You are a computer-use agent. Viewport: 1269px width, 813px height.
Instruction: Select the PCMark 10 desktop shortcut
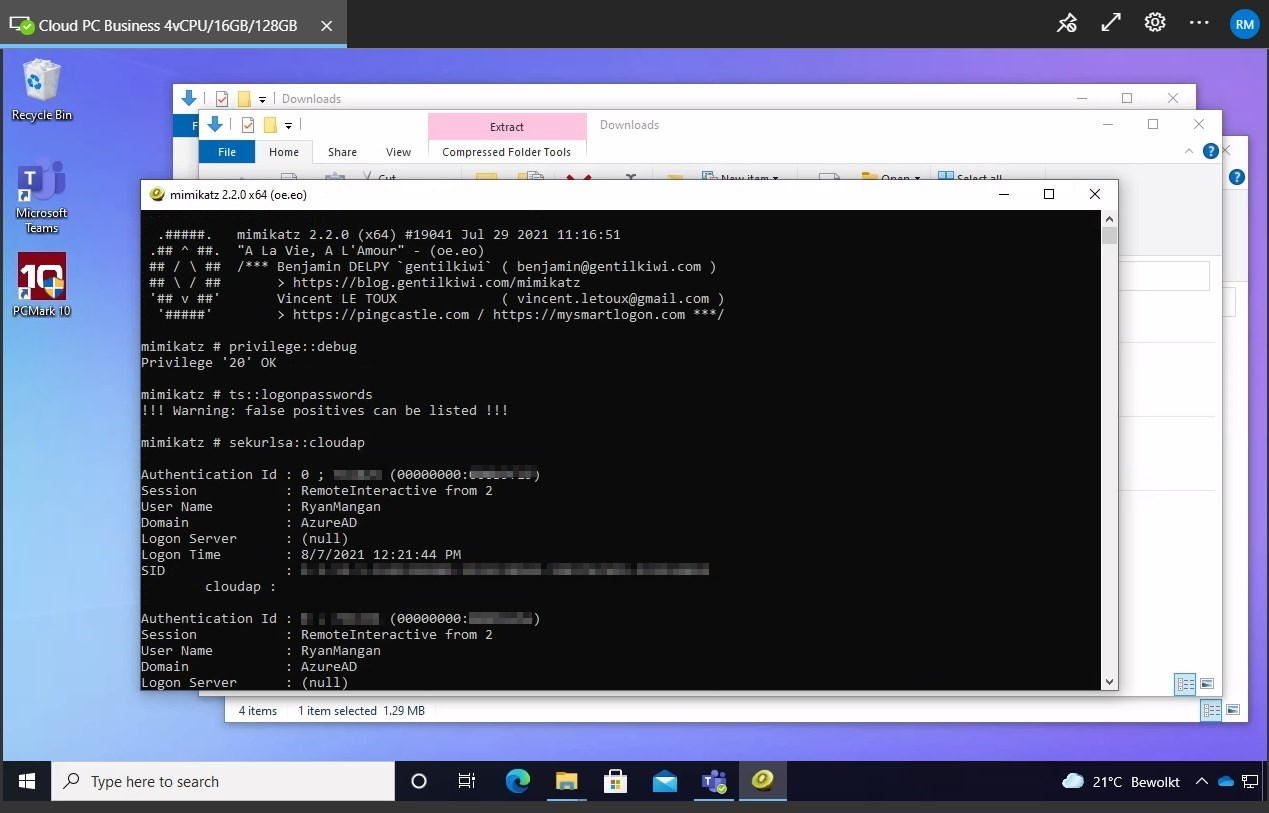42,284
